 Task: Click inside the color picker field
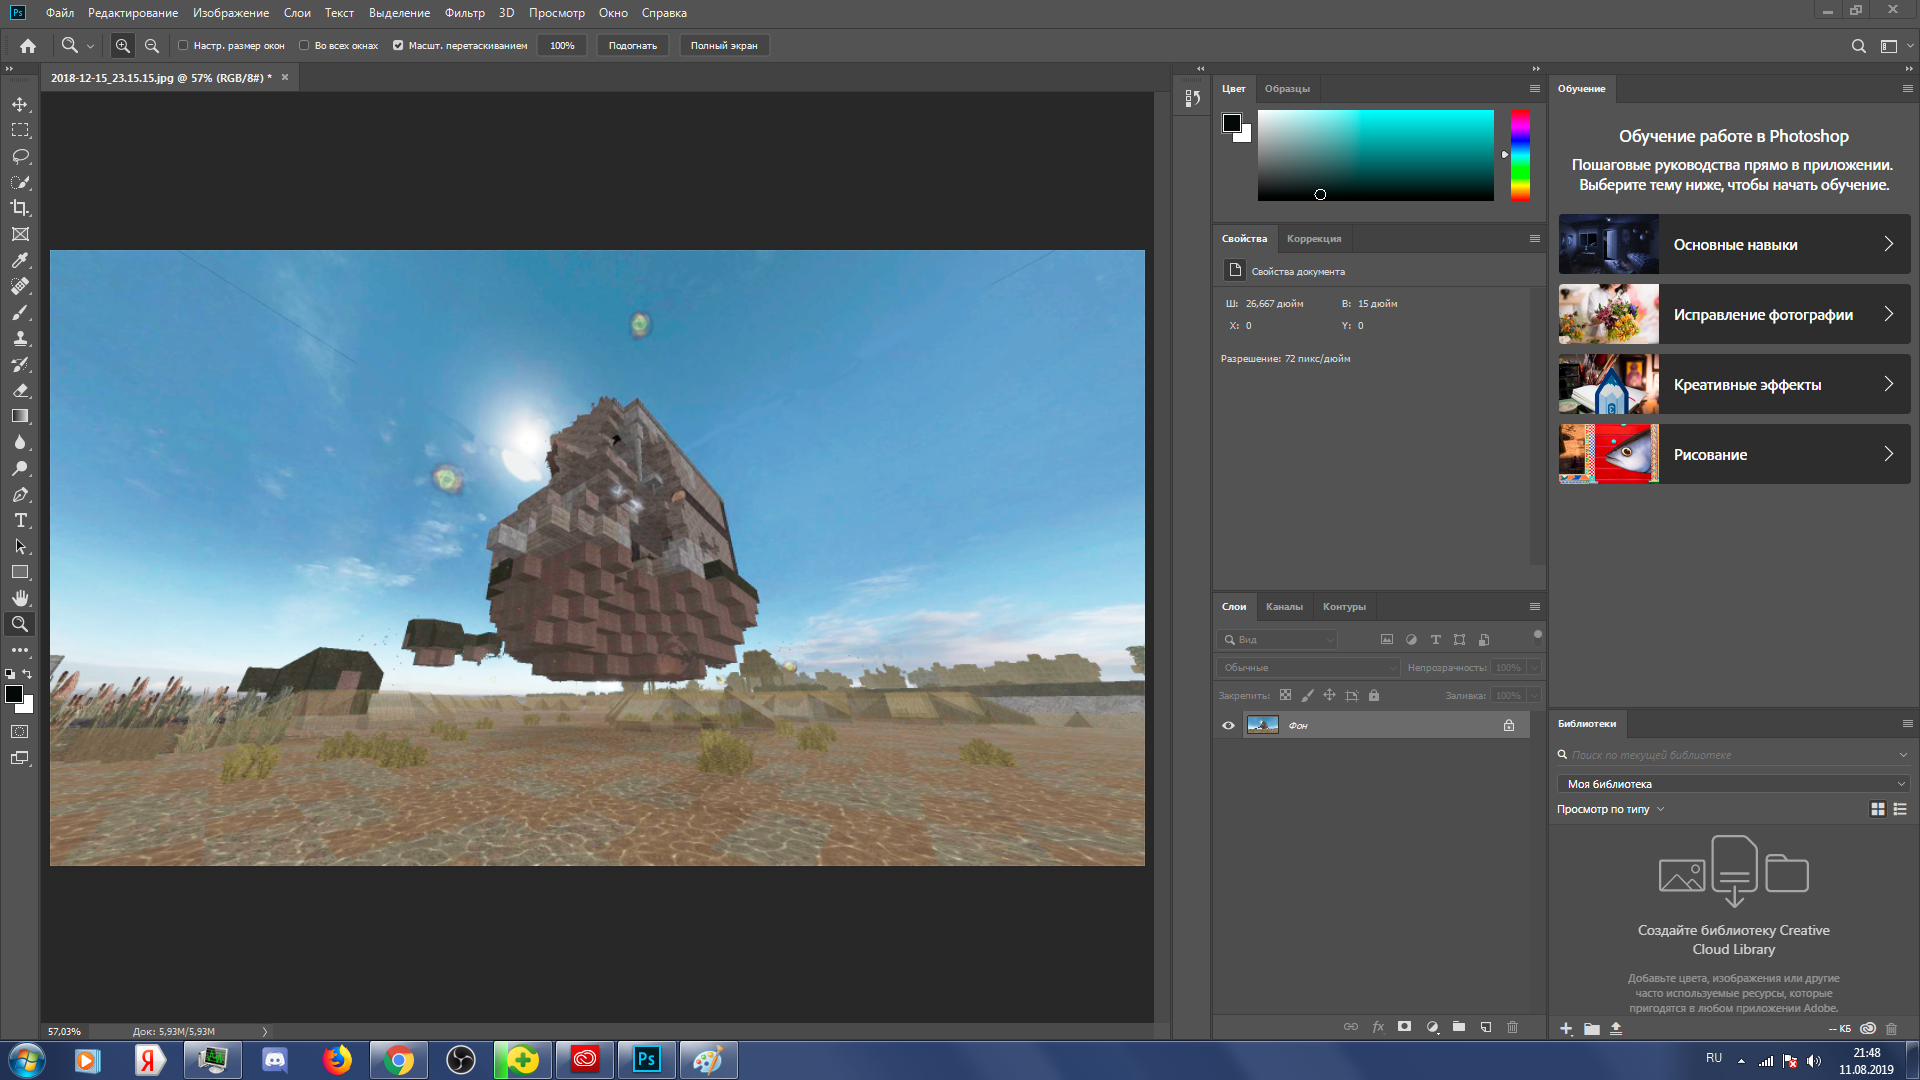click(1375, 155)
